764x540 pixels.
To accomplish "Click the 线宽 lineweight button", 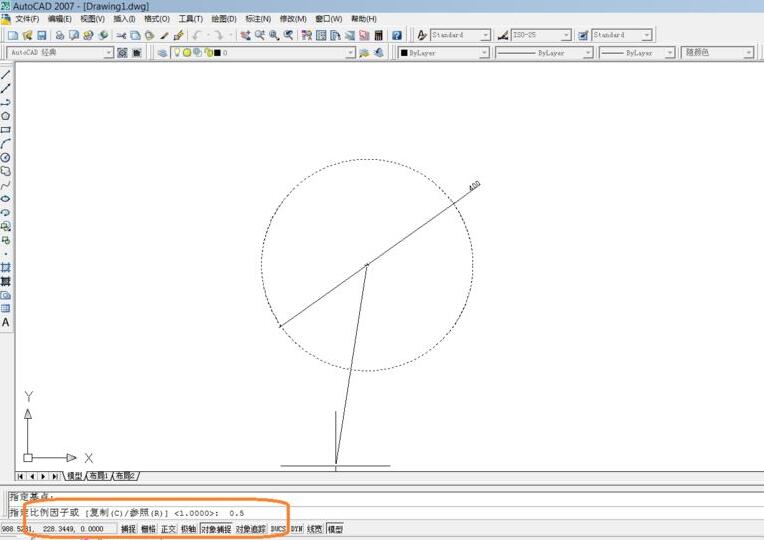I will [315, 529].
